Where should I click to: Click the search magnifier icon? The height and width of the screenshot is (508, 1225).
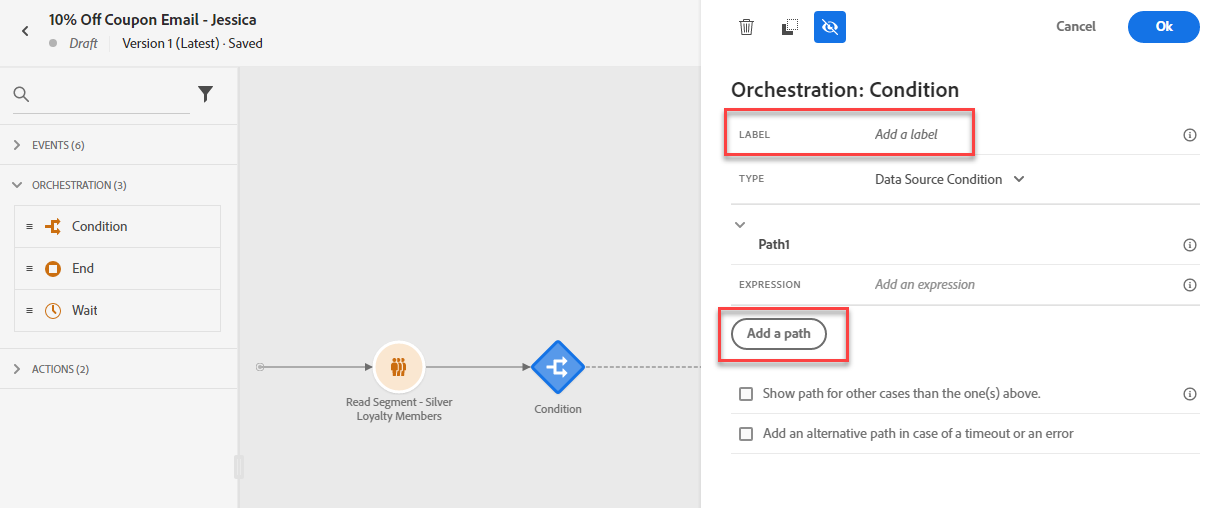click(21, 94)
